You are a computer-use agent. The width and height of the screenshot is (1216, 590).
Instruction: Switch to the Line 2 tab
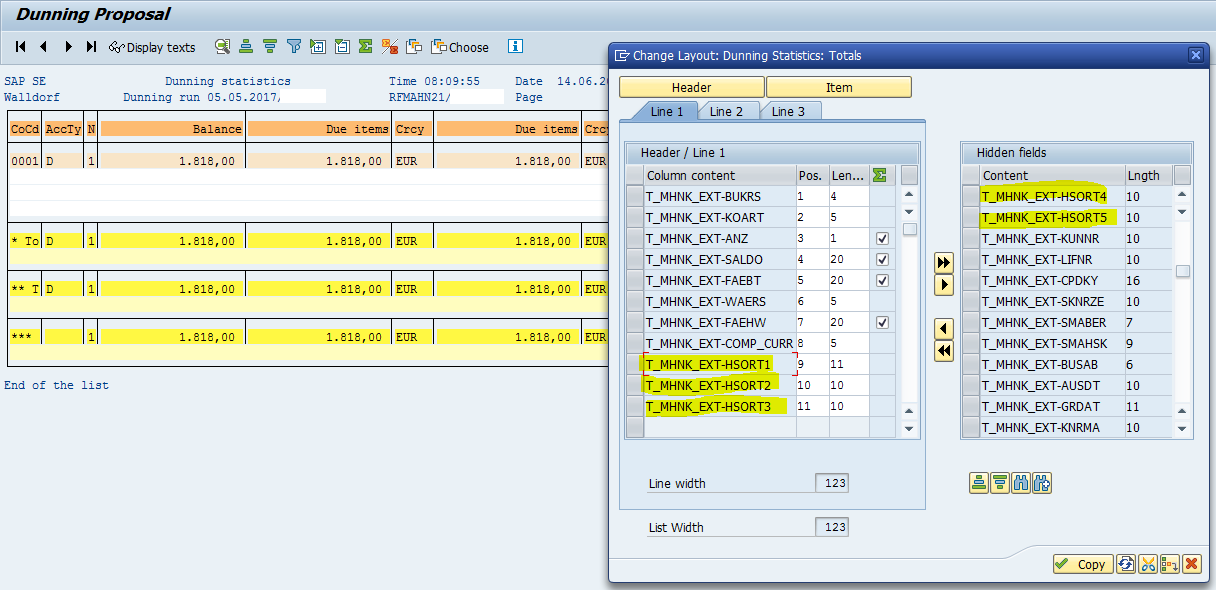(x=727, y=111)
